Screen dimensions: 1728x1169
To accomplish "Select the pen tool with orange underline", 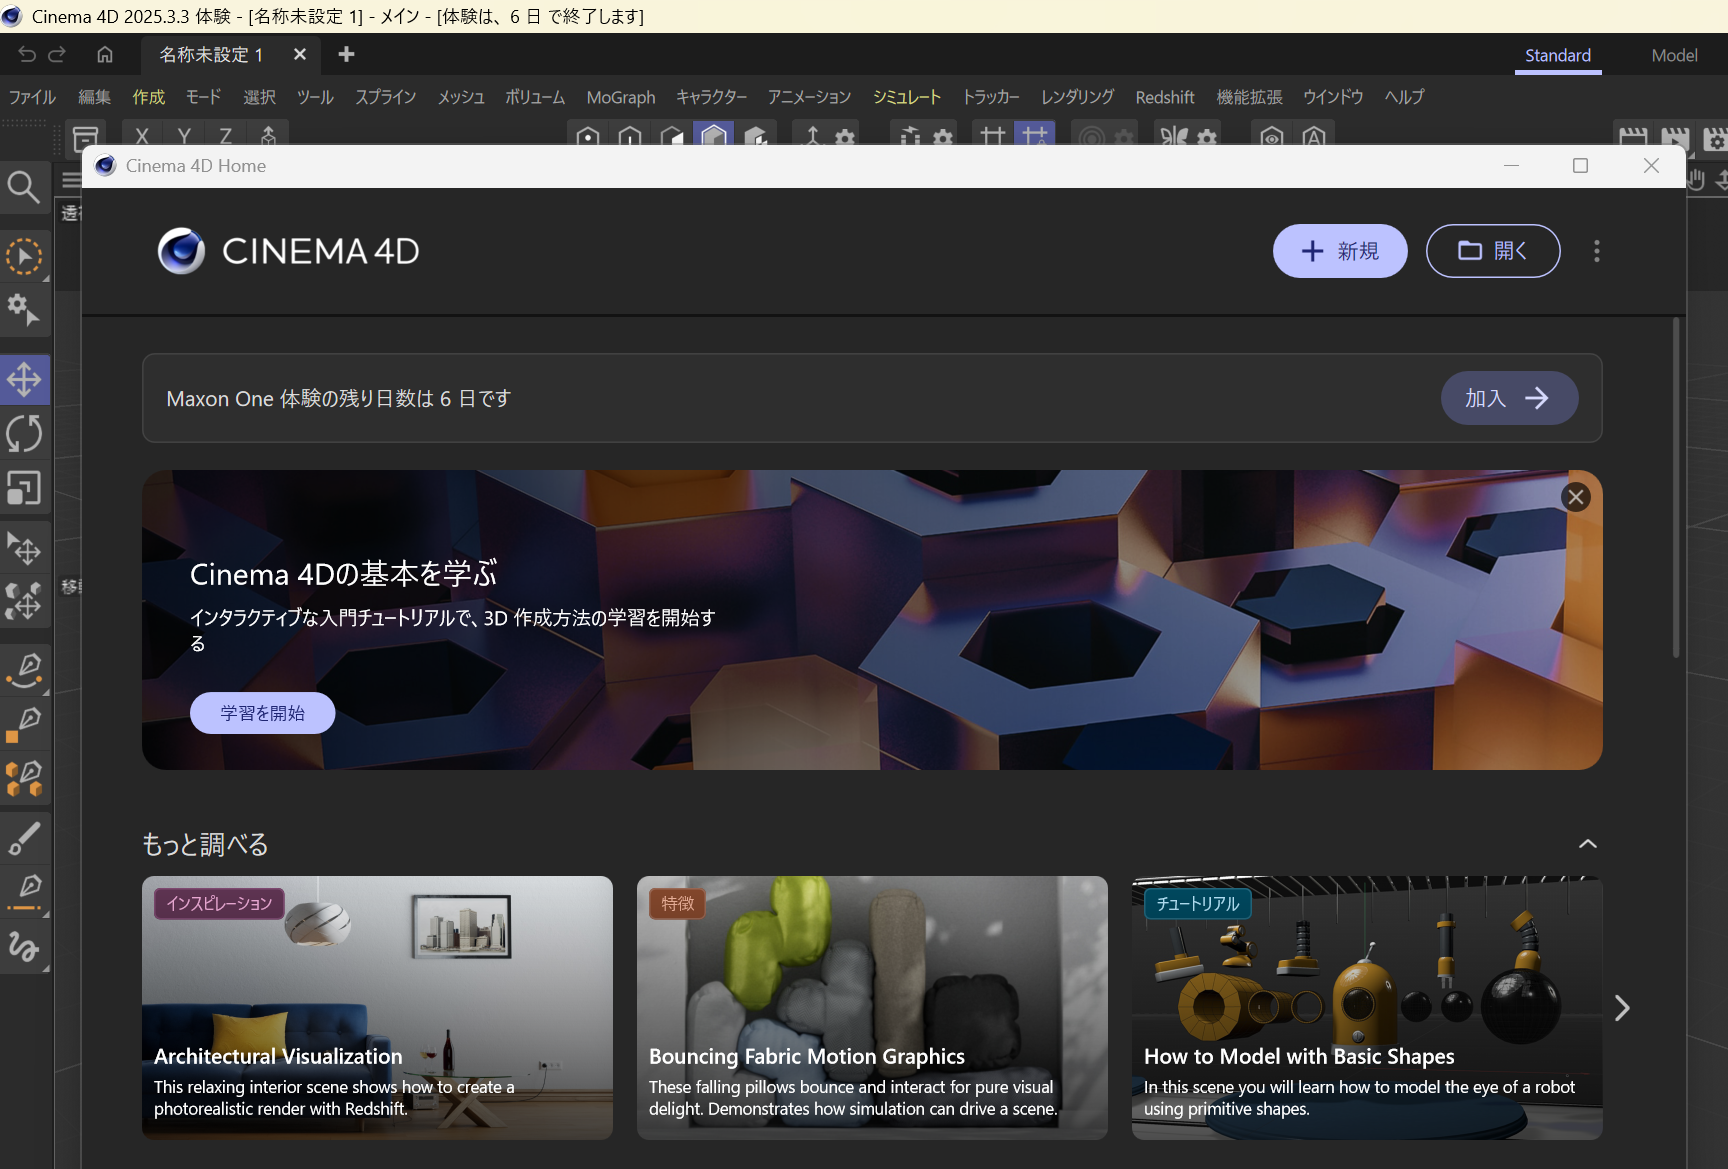I will pos(24,891).
